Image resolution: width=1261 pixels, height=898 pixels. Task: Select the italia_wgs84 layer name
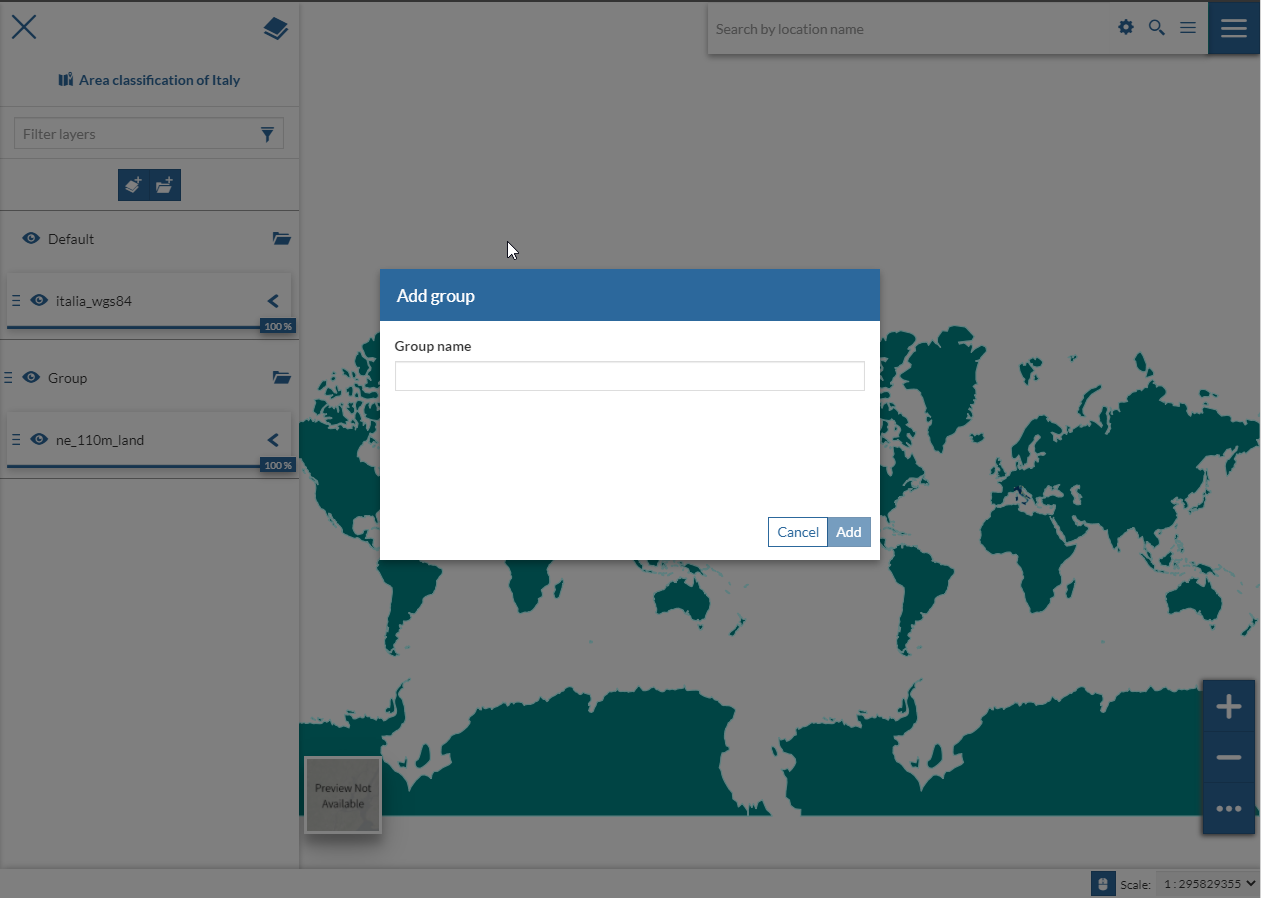(94, 300)
